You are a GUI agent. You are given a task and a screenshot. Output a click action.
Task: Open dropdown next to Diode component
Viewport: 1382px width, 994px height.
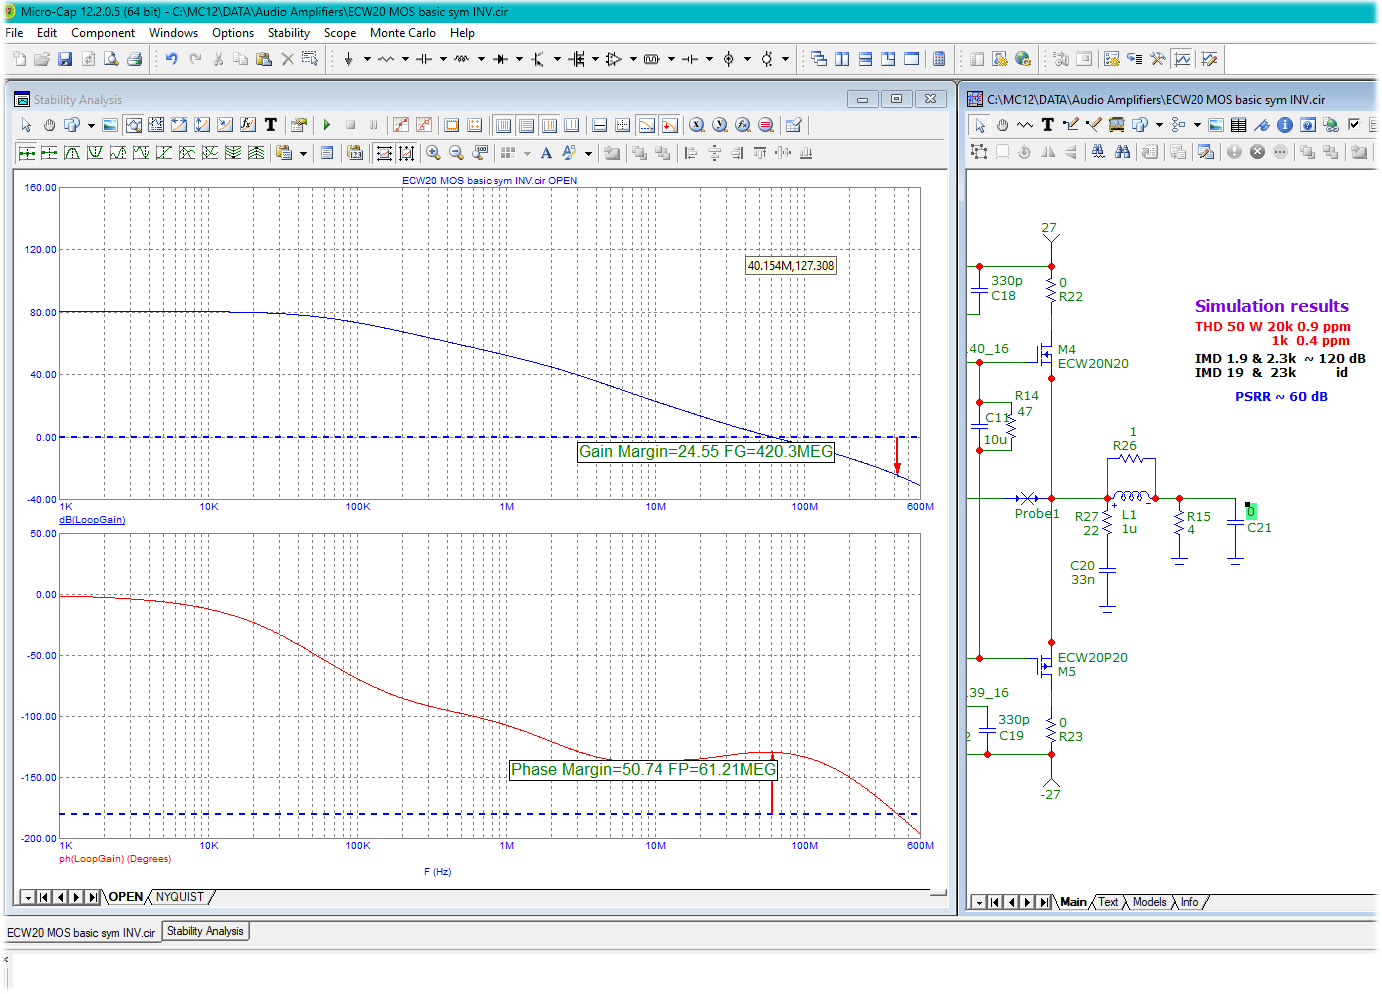pos(519,59)
